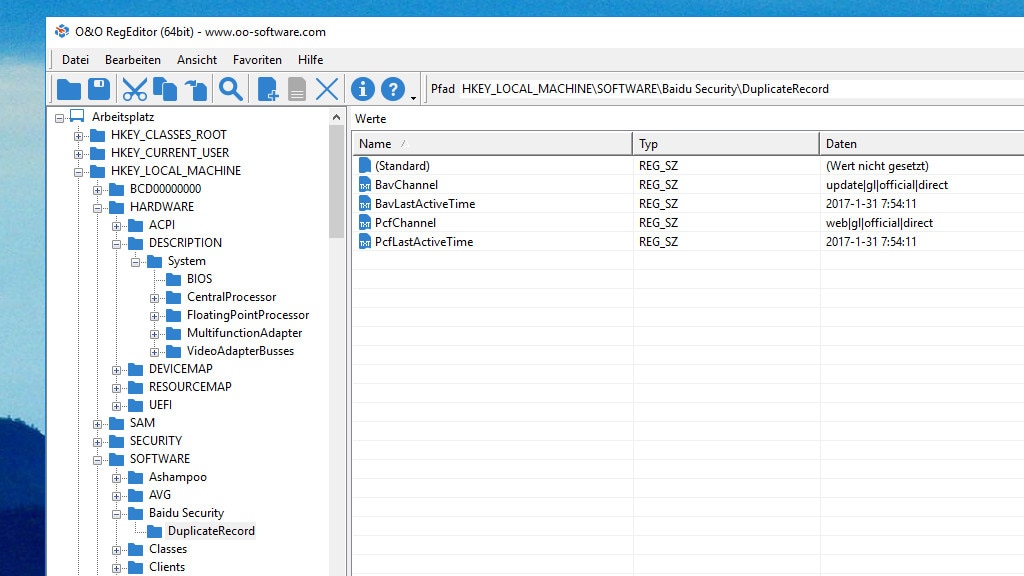The width and height of the screenshot is (1024, 576).
Task: Select the AVG tree item
Action: [x=159, y=495]
